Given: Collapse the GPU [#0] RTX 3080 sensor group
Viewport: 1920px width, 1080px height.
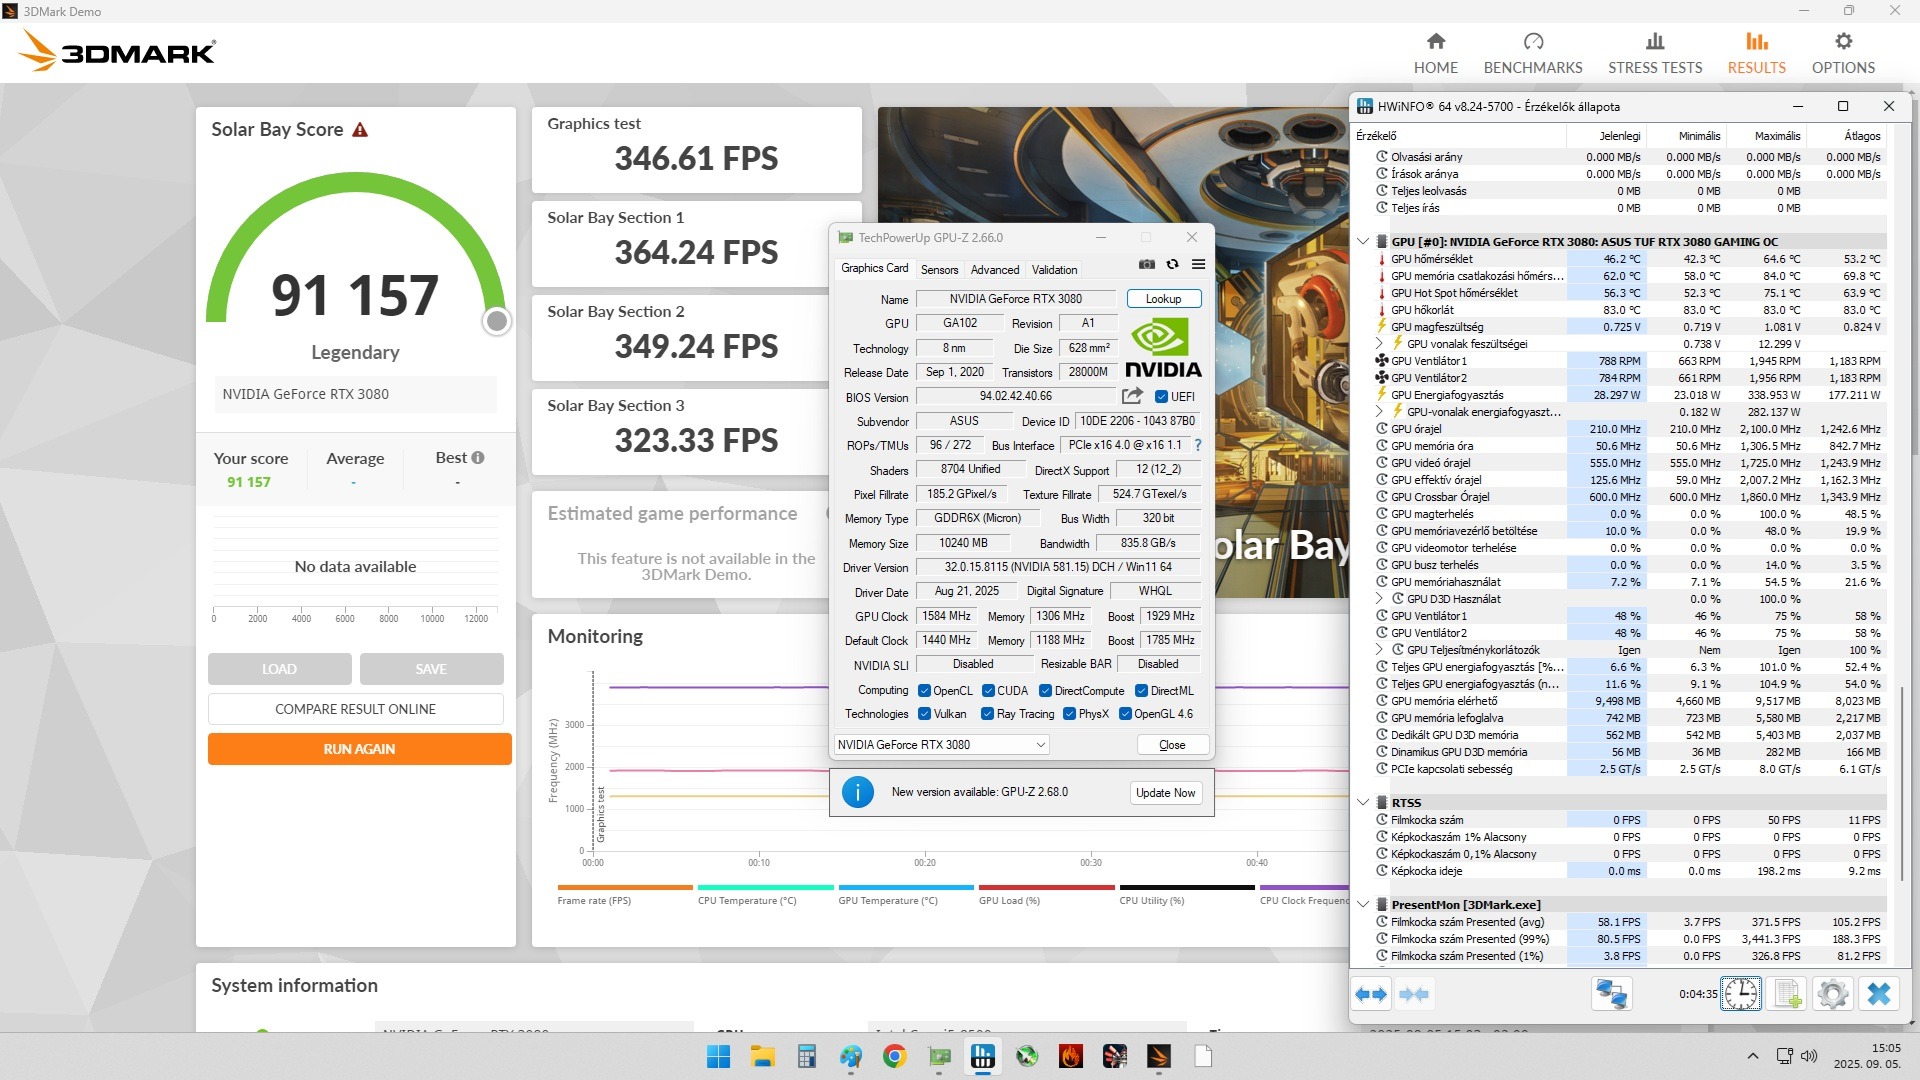Looking at the screenshot, I should coord(1363,242).
